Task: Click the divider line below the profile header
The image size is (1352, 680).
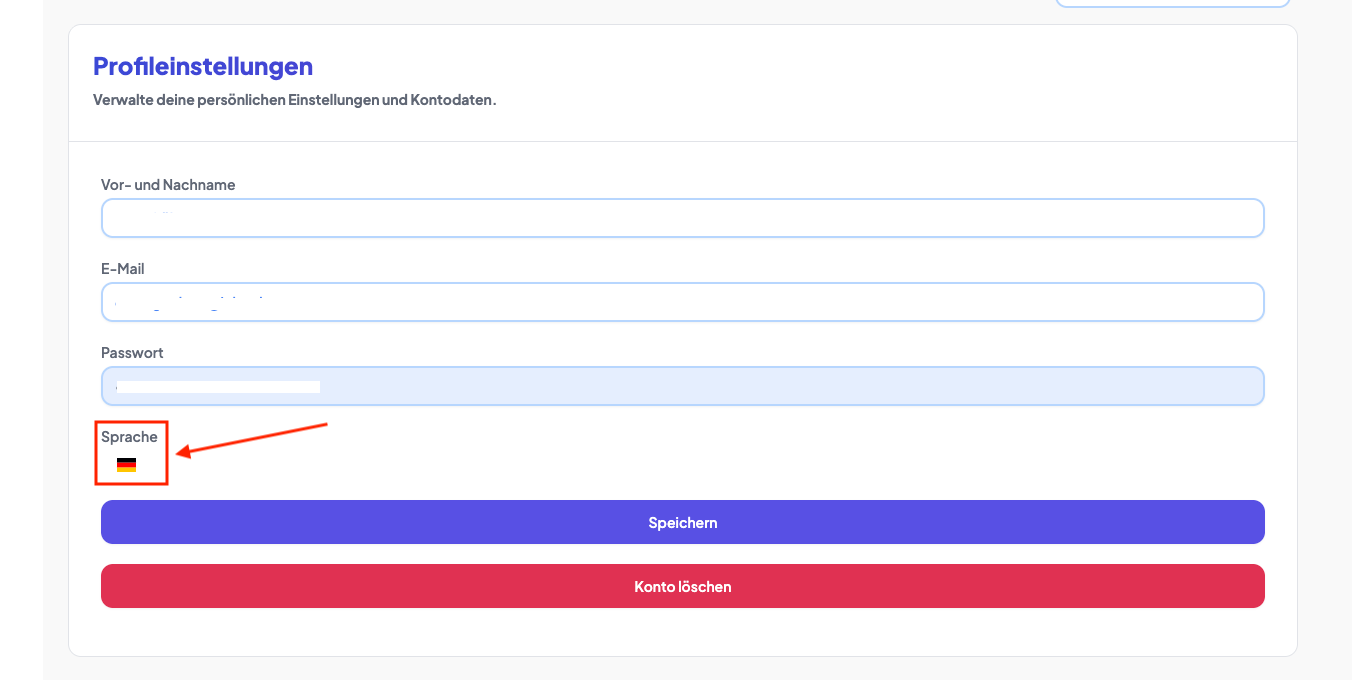Action: pyautogui.click(x=683, y=141)
